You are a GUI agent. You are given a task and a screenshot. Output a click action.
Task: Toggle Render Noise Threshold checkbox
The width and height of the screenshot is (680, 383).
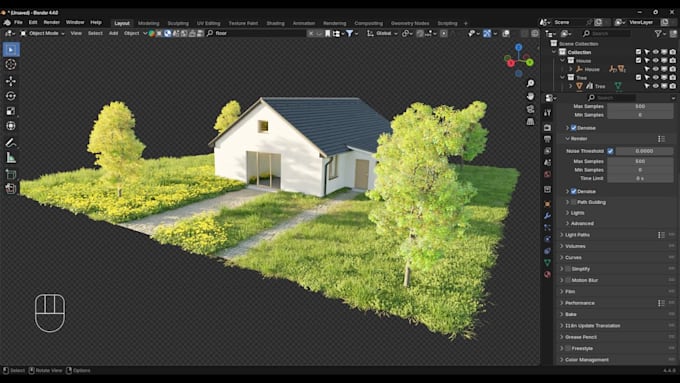click(x=610, y=151)
